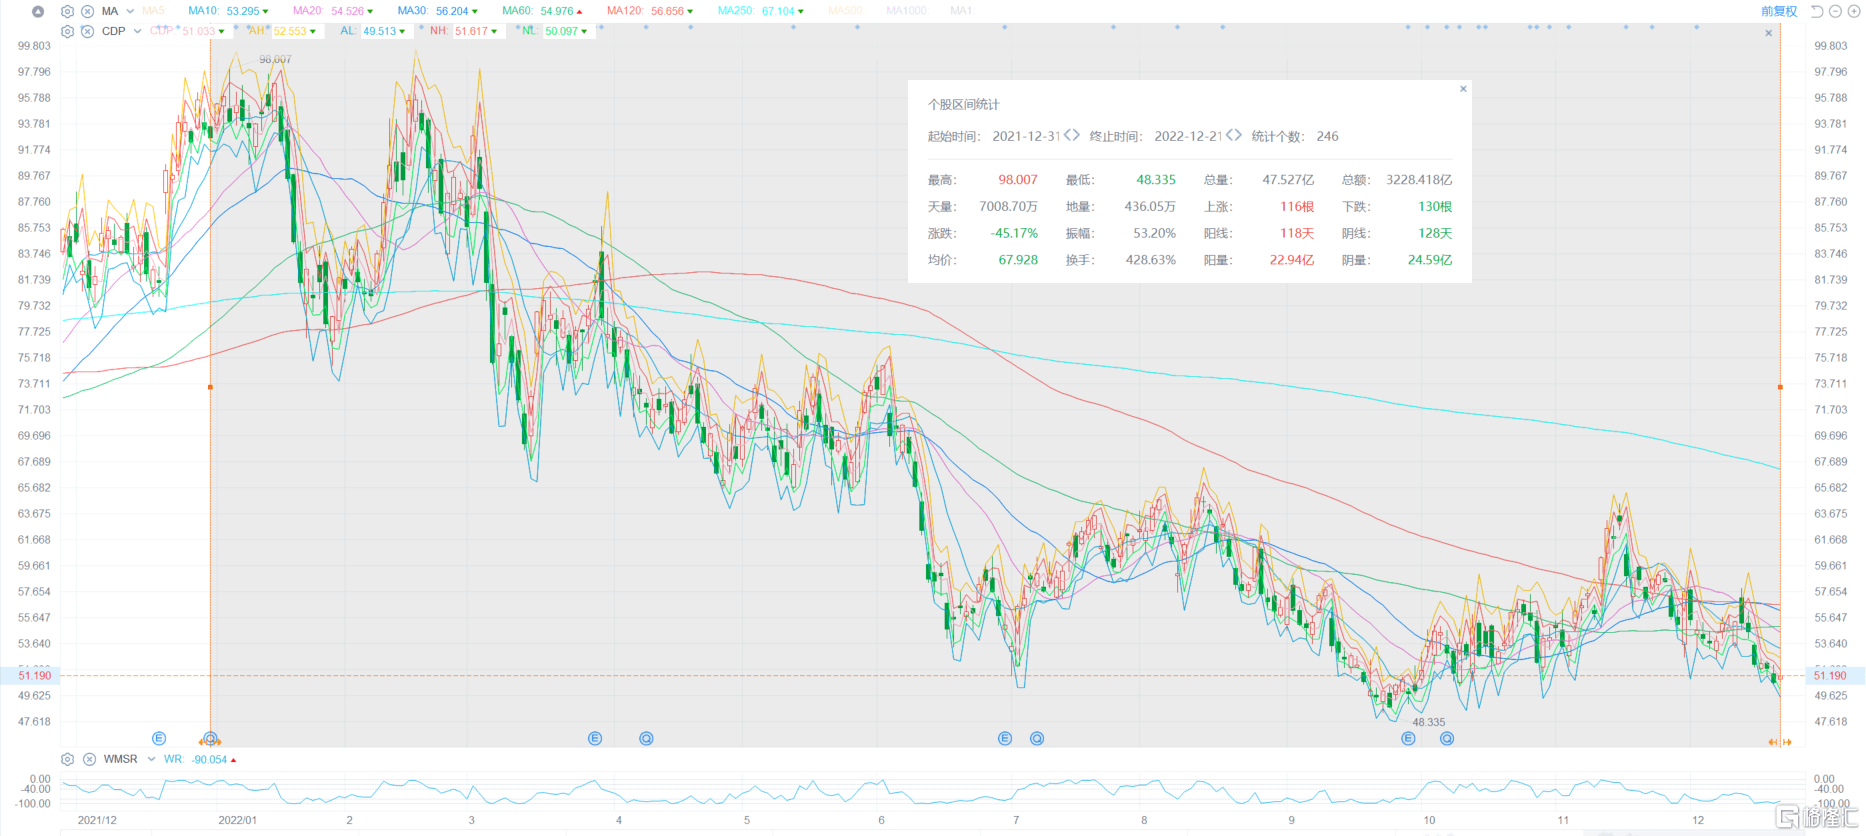Screen dimensions: 1866x836
Task: Click the 98.007 high price label on chart
Action: pos(275,59)
